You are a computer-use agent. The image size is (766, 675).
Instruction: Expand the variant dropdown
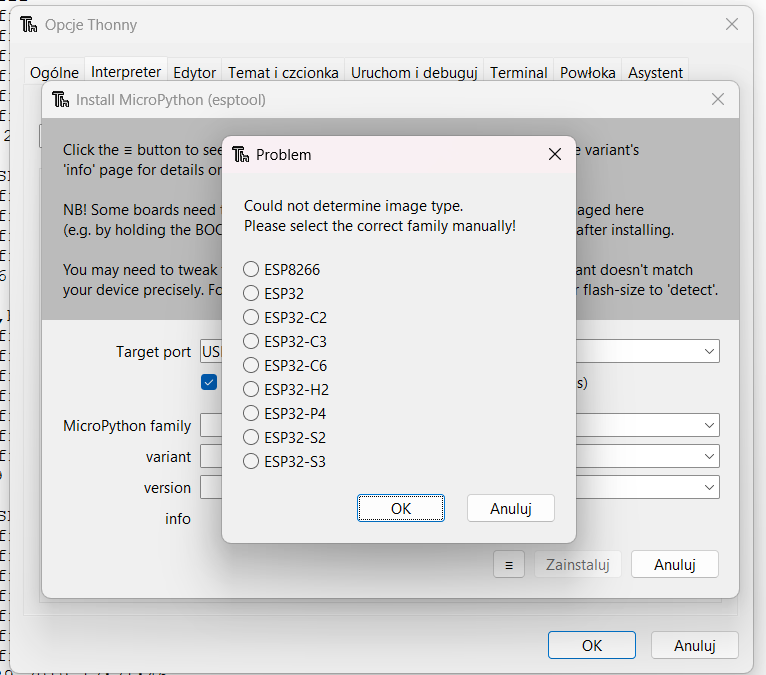tap(709, 456)
